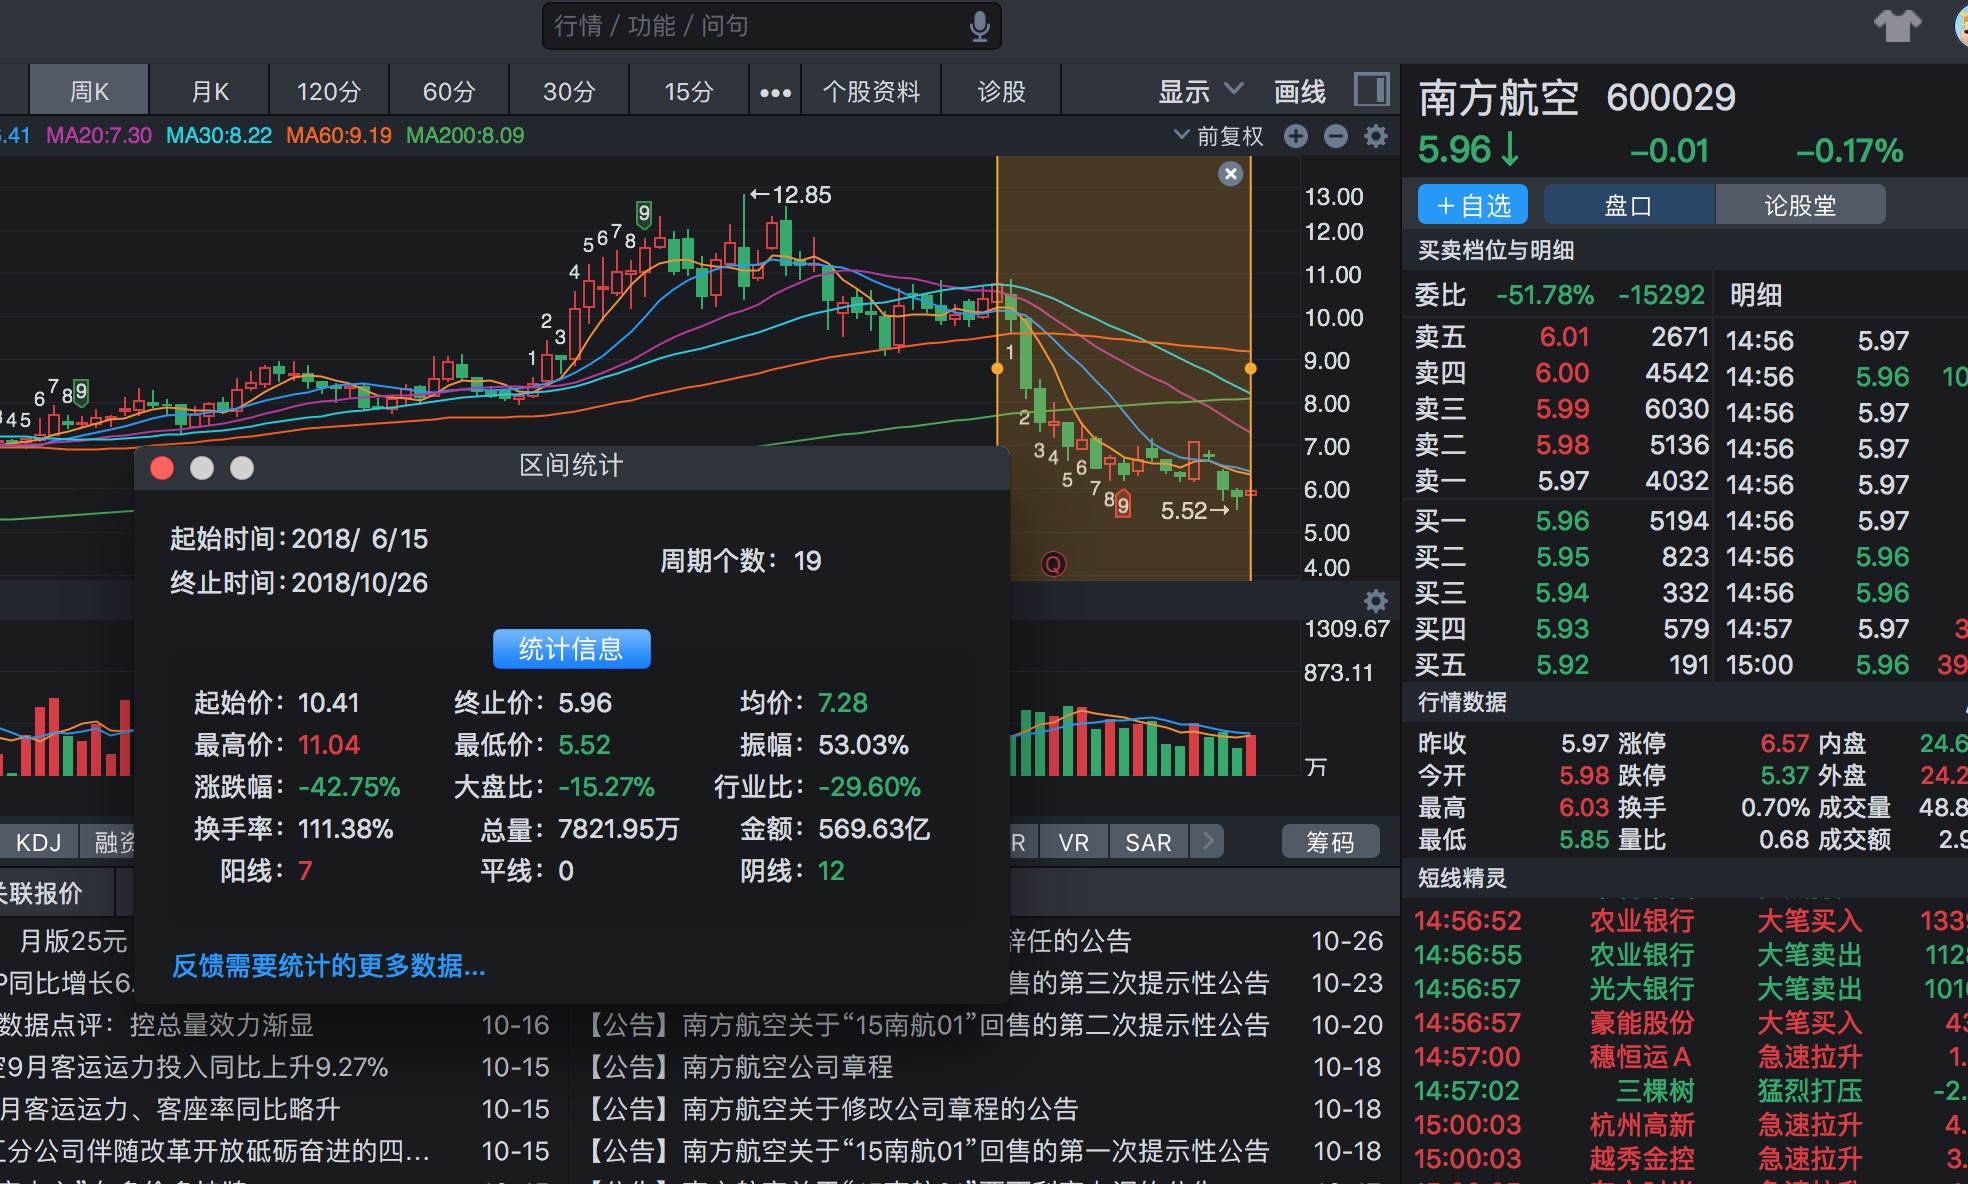Open more timeframe options ellipsis

pyautogui.click(x=775, y=92)
